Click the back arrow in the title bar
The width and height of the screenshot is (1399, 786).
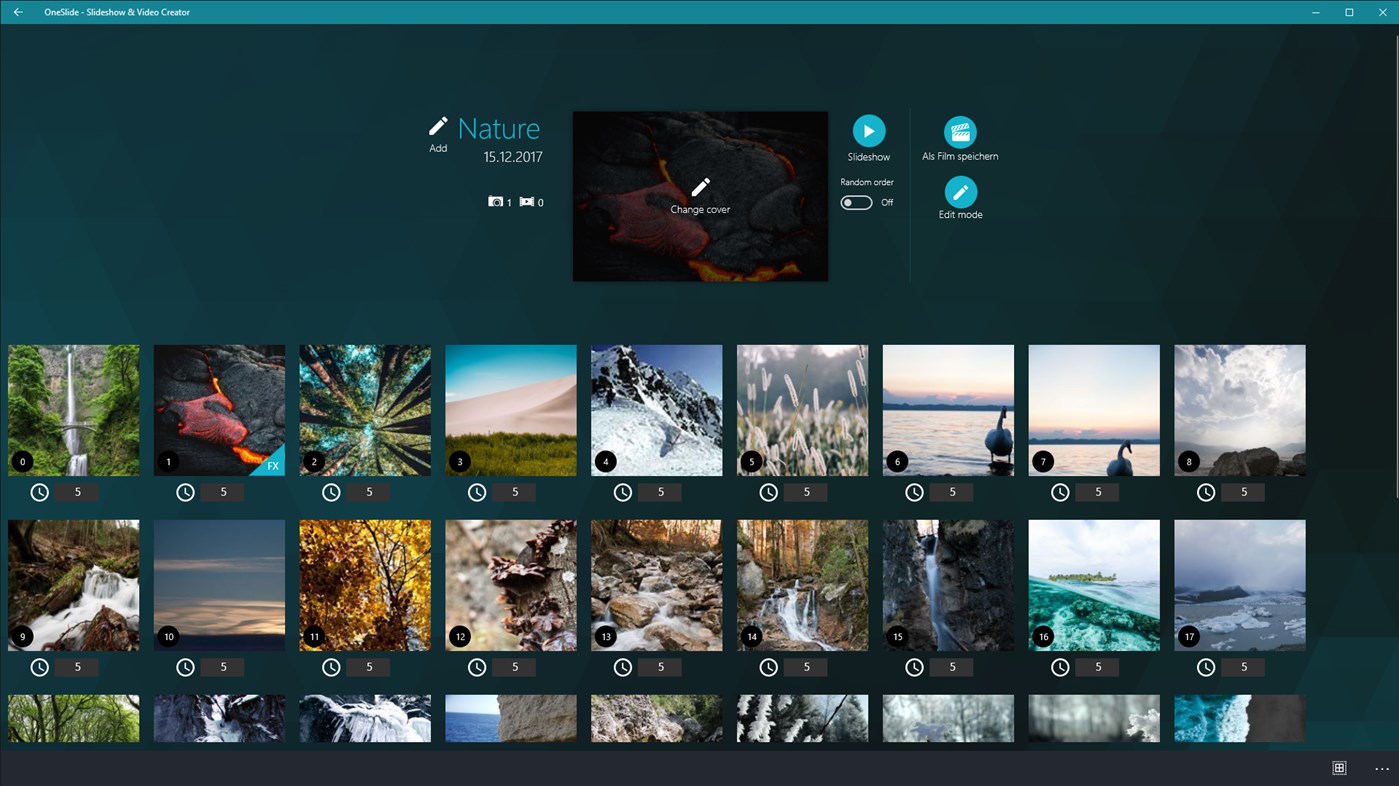[17, 12]
